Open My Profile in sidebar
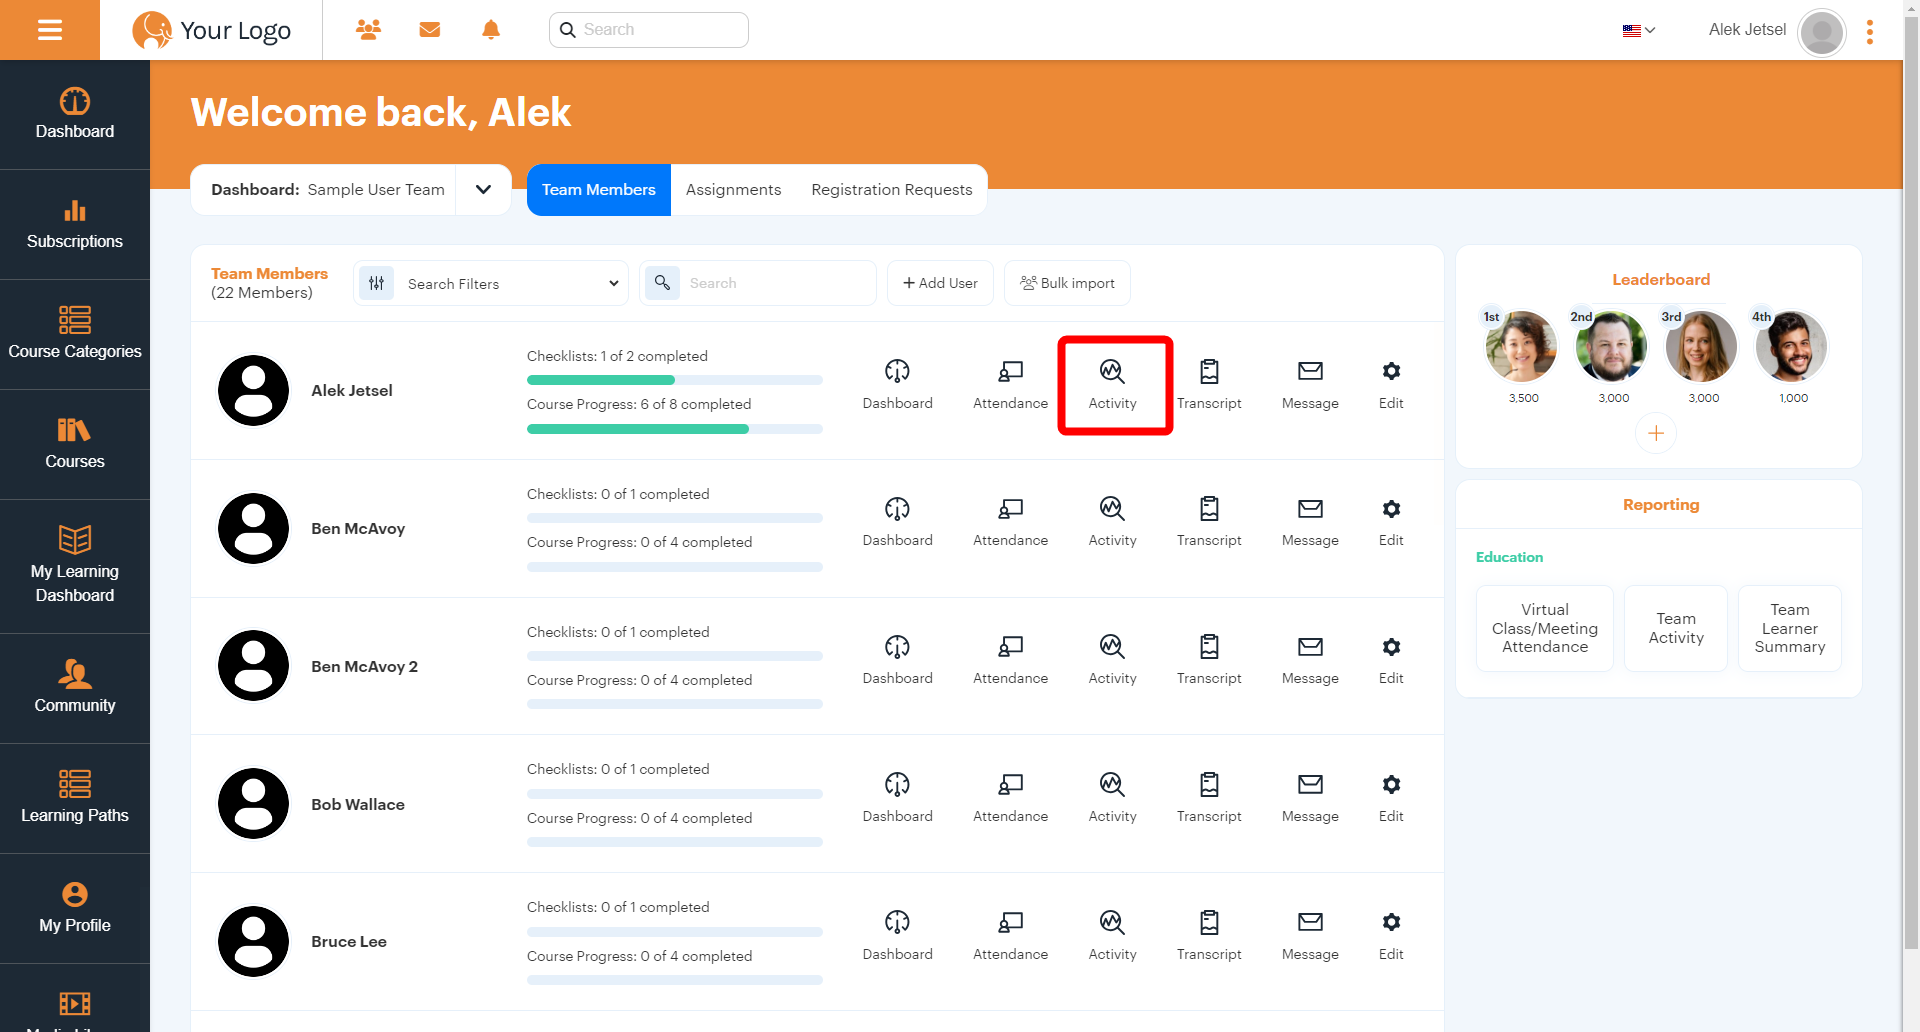The image size is (1920, 1032). [x=75, y=908]
